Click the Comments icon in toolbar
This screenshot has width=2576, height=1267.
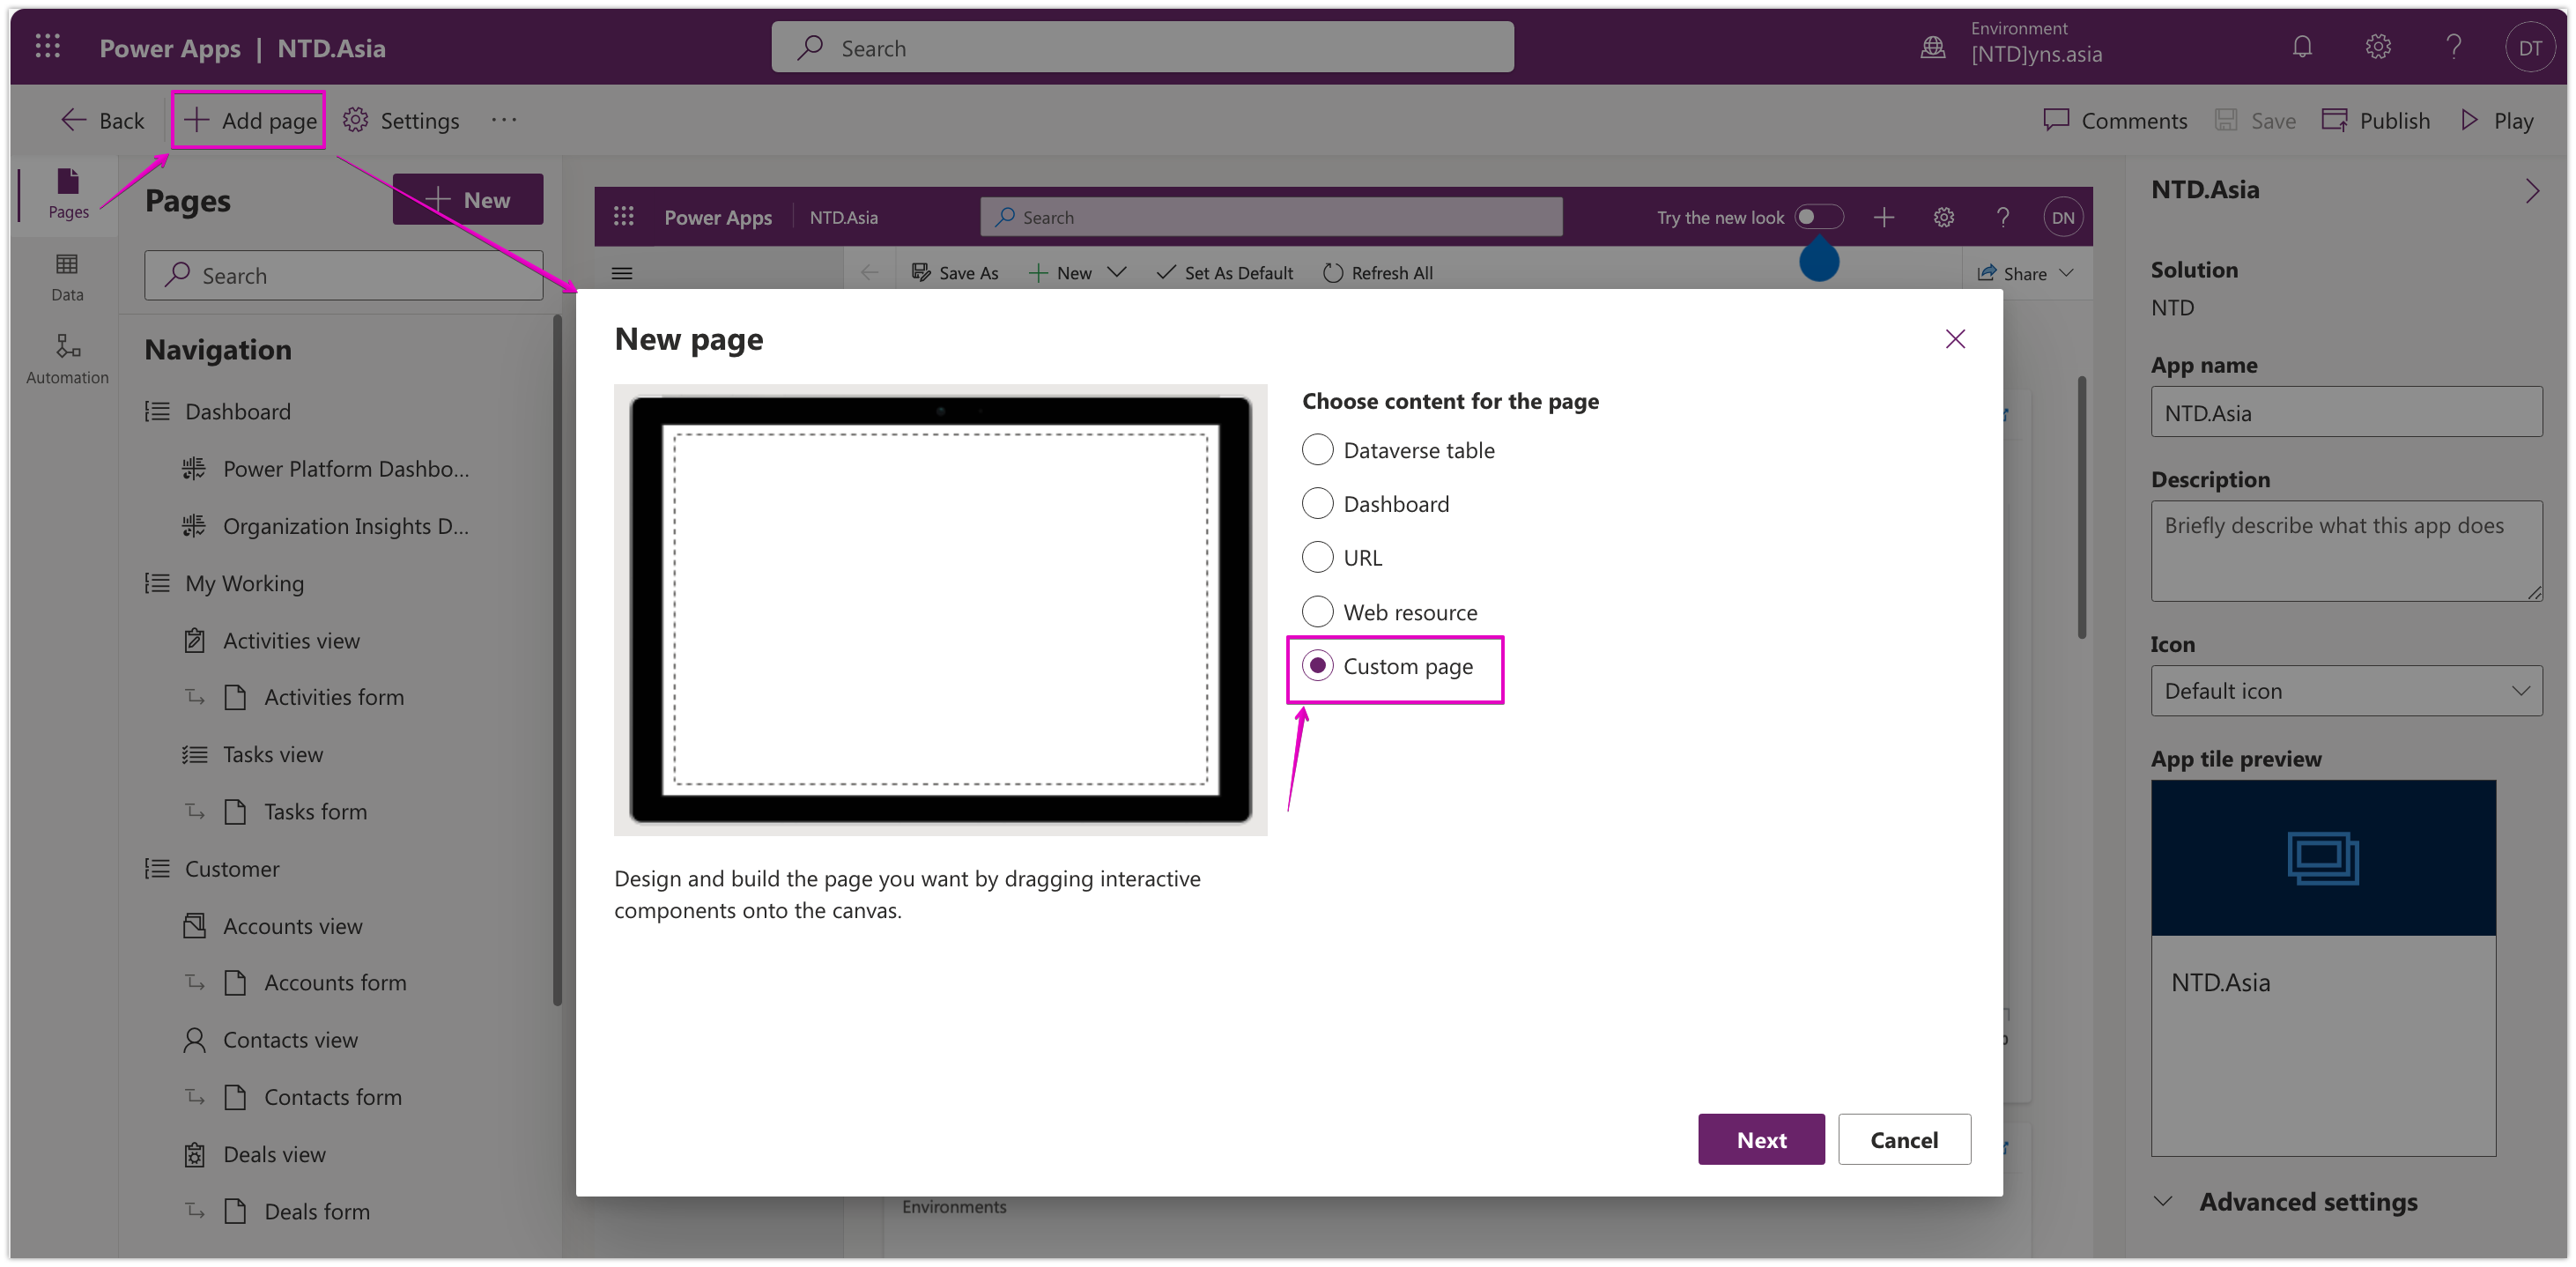2056,120
